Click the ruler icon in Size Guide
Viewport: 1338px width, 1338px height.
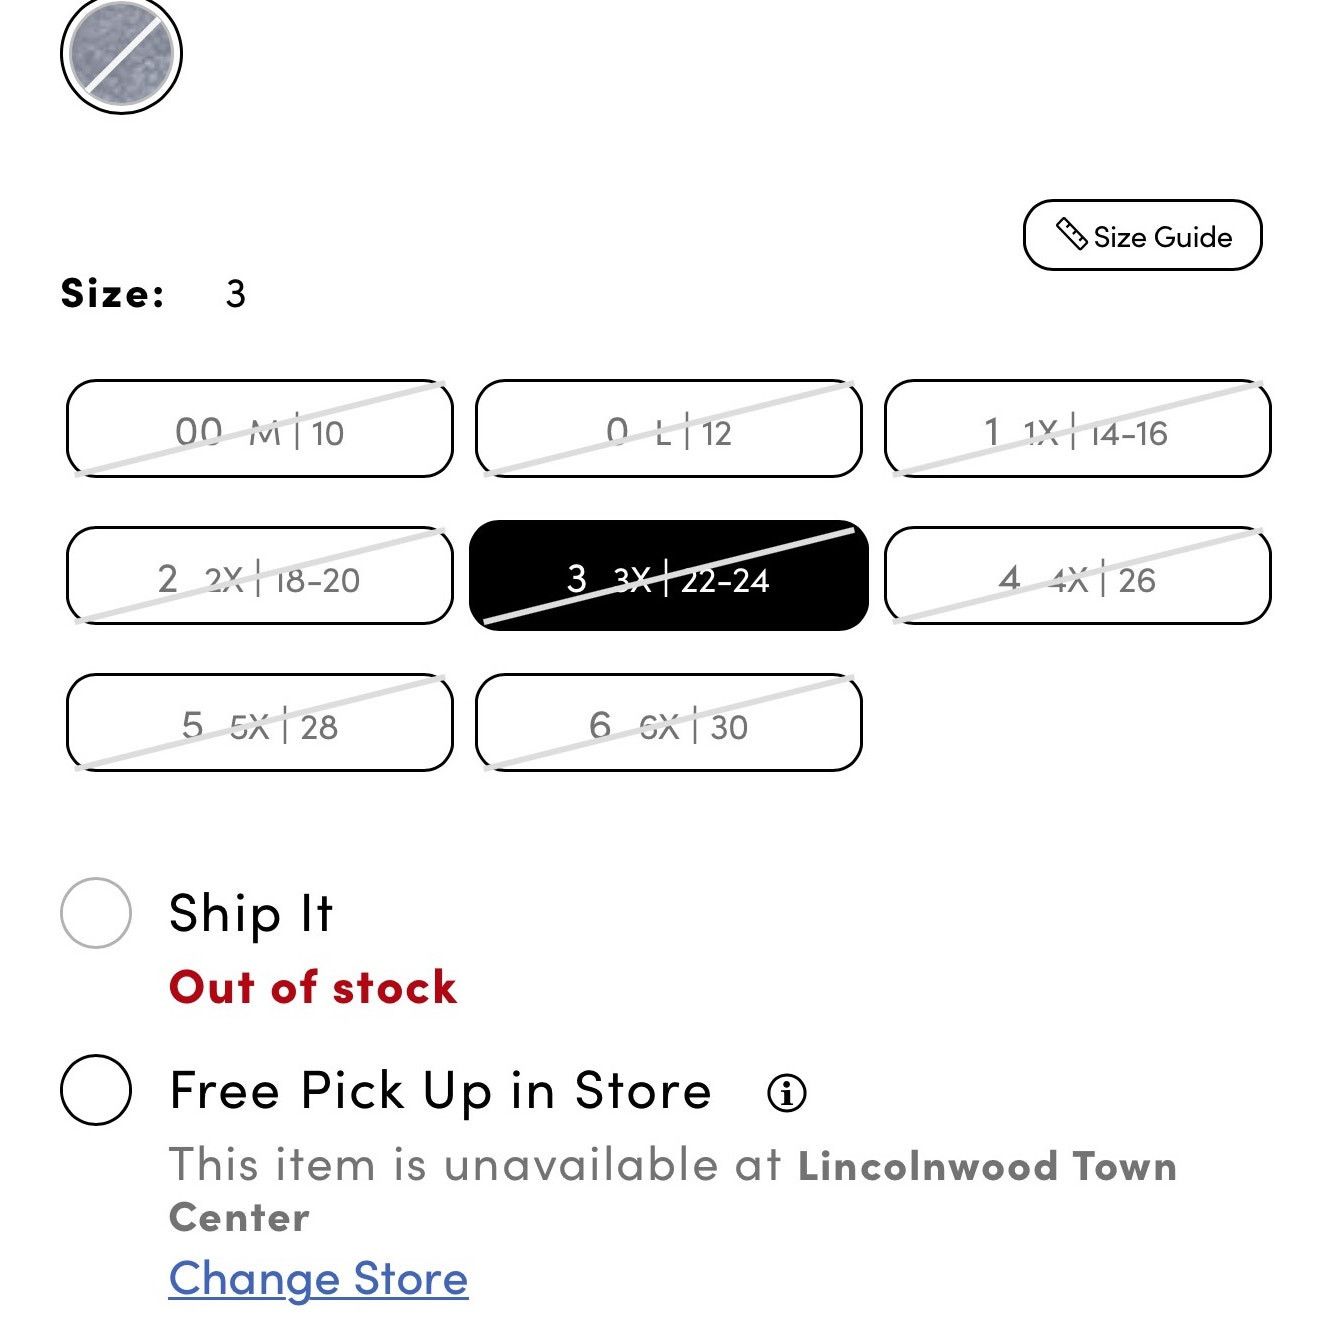click(1071, 235)
